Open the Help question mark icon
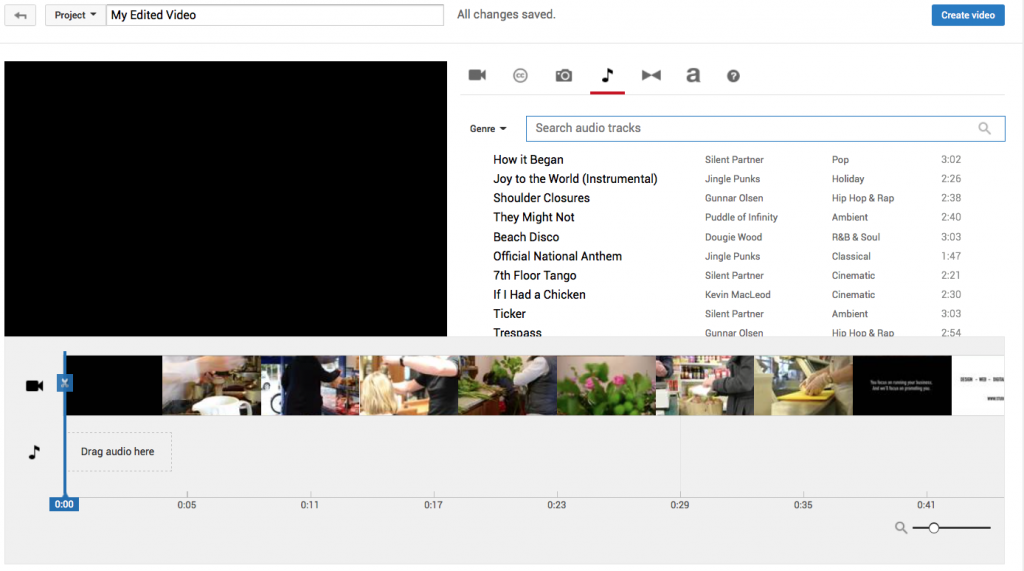The width and height of the screenshot is (1024, 571). (733, 76)
